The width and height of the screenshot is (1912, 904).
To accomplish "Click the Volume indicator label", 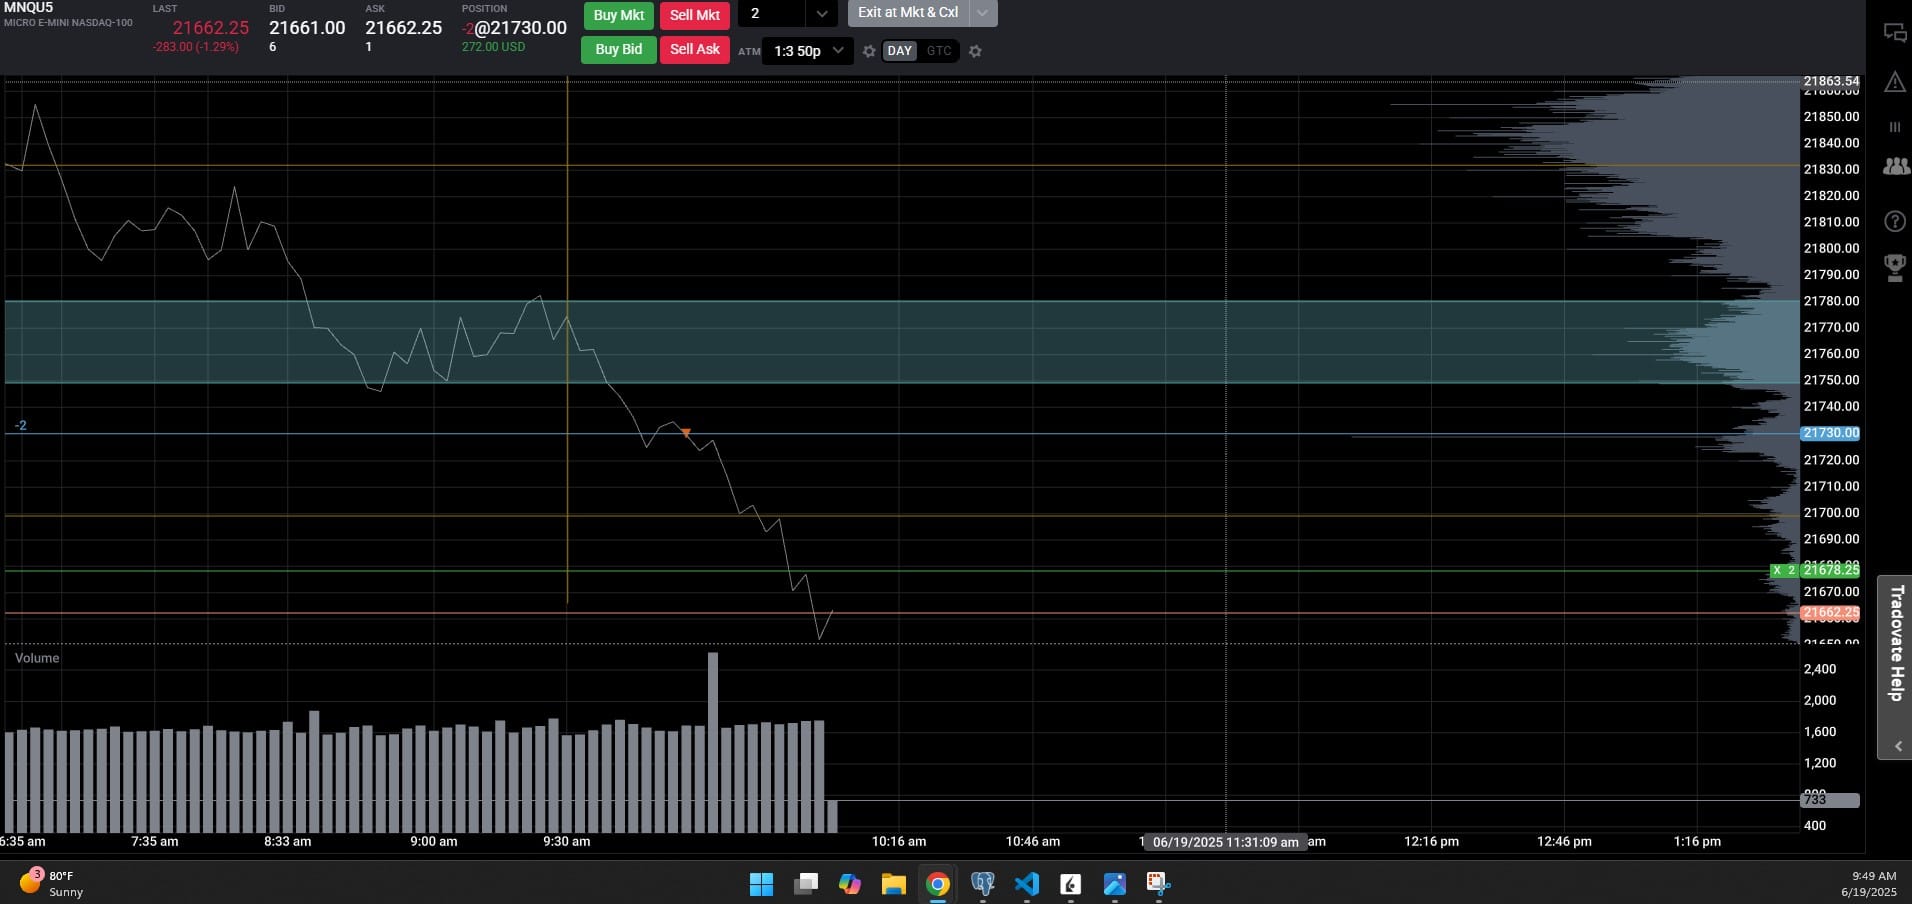I will tap(37, 658).
